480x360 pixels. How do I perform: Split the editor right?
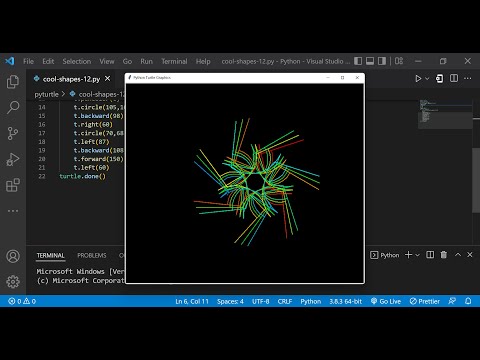pos(454,78)
